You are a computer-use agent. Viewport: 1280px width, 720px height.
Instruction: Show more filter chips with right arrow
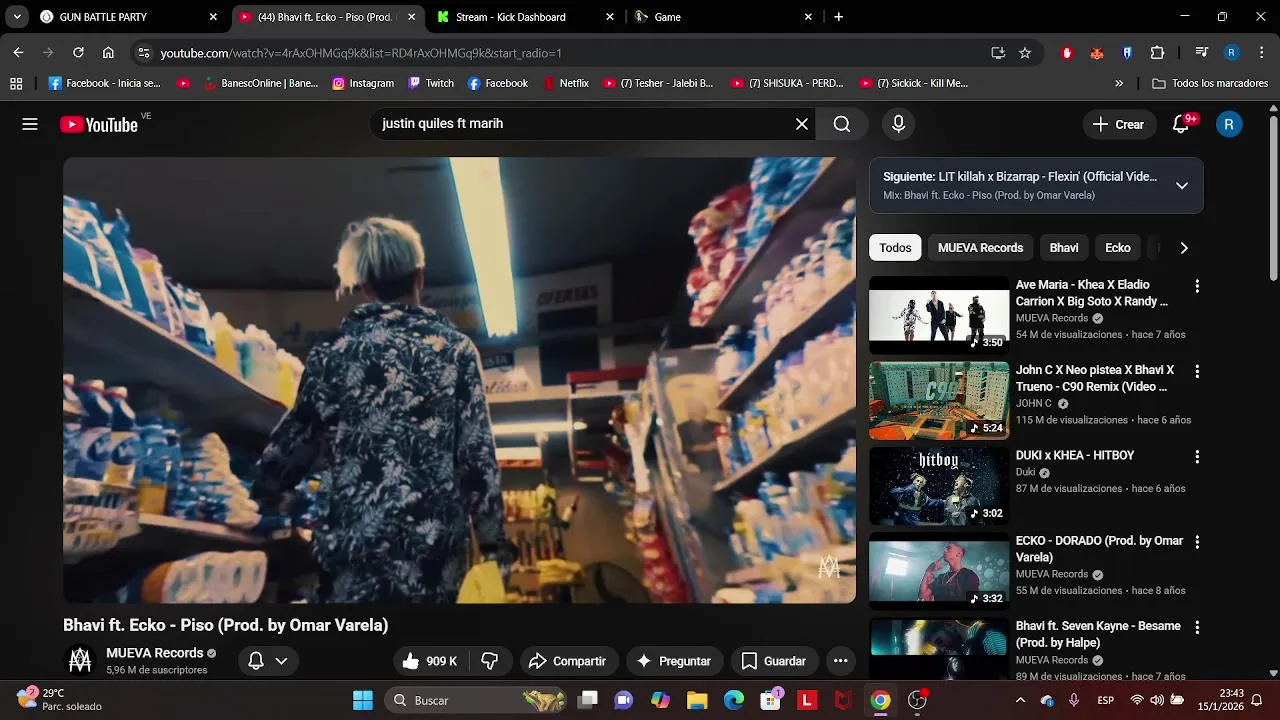(x=1184, y=248)
